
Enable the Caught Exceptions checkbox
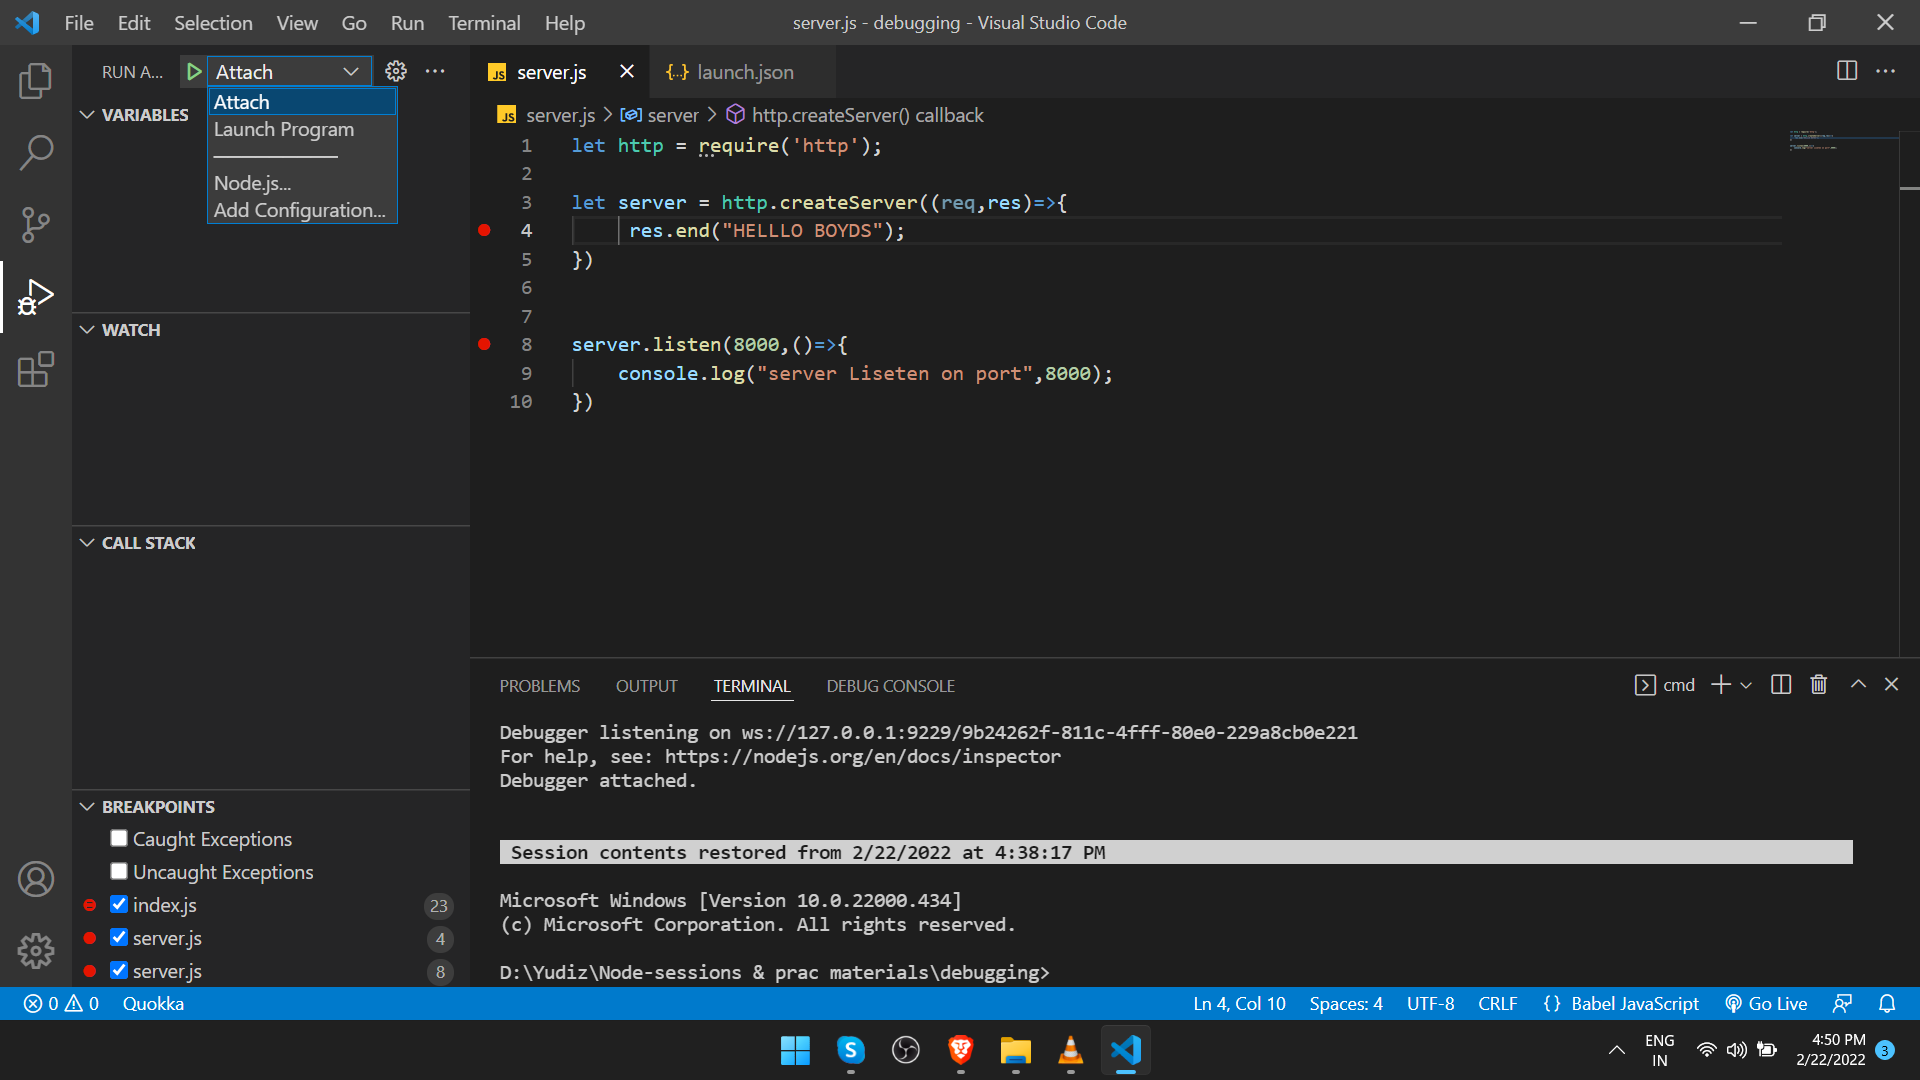pyautogui.click(x=119, y=839)
